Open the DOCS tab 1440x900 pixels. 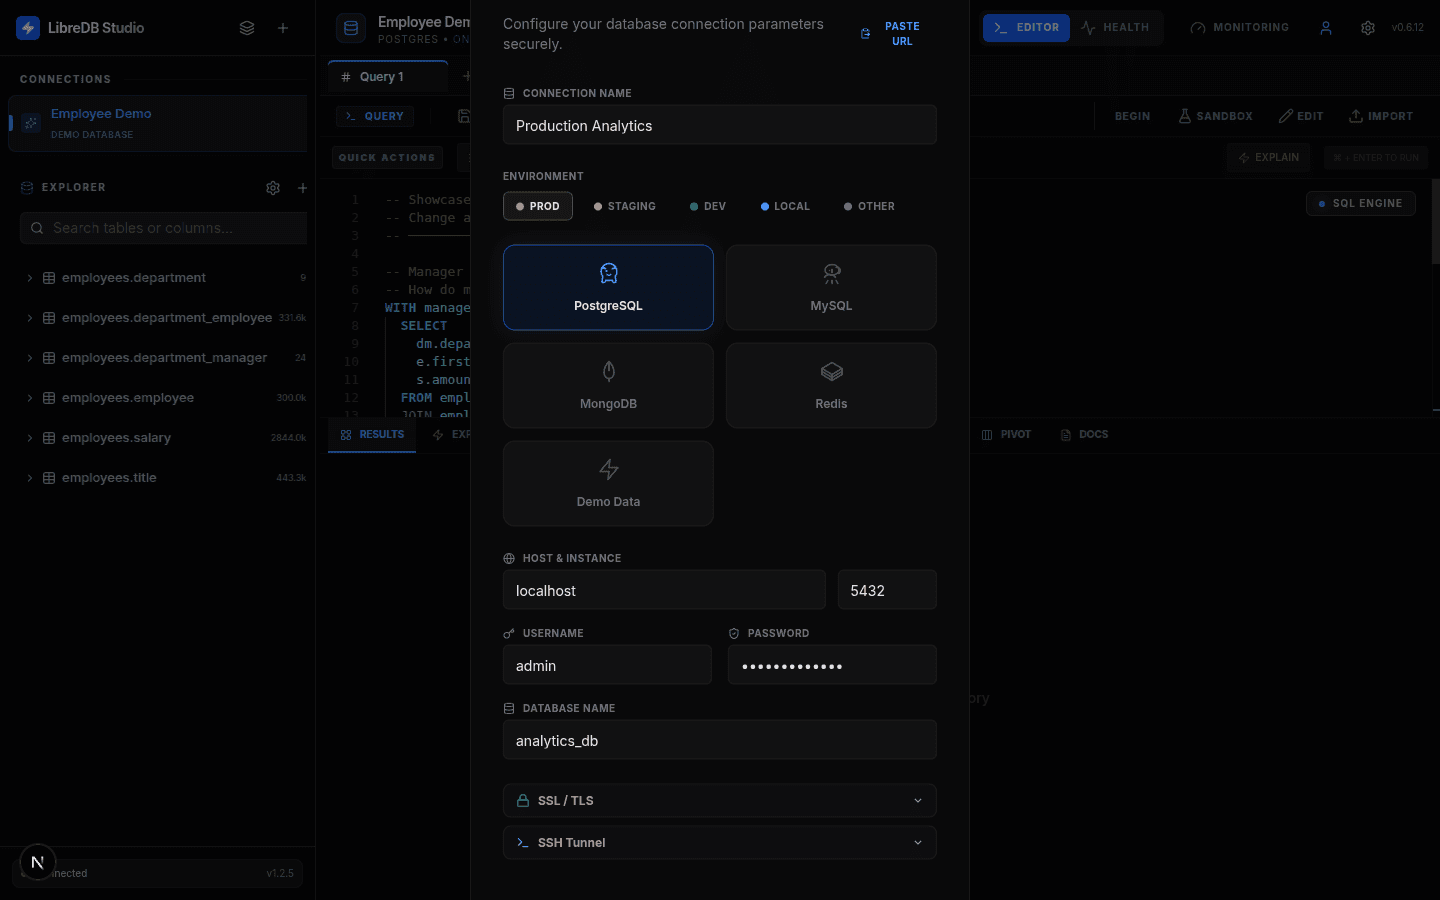1084,435
